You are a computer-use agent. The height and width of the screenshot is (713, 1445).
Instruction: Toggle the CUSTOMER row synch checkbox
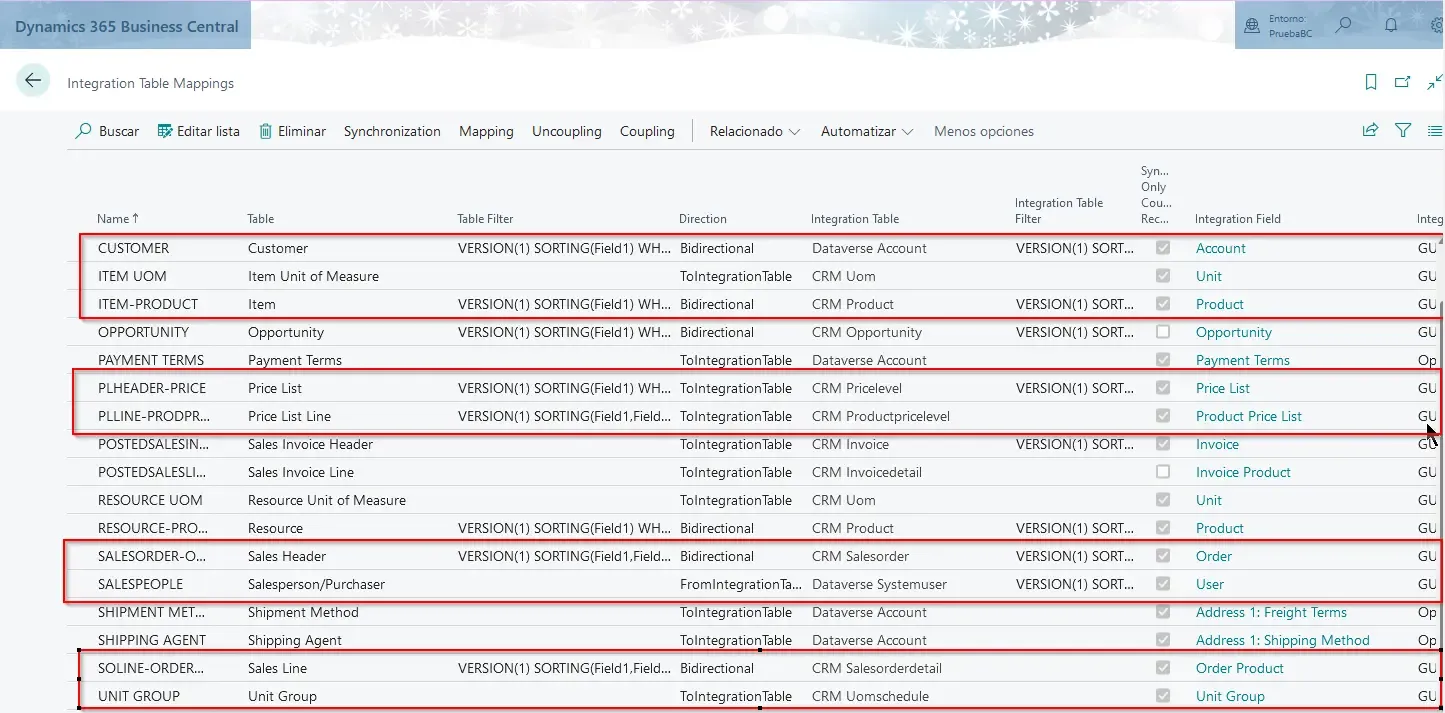[x=1162, y=247]
